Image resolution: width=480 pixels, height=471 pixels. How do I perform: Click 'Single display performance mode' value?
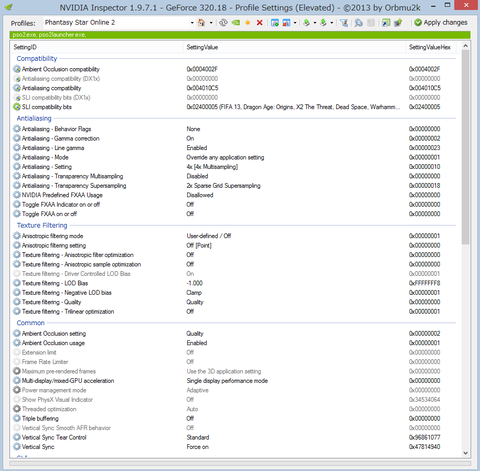tap(227, 381)
